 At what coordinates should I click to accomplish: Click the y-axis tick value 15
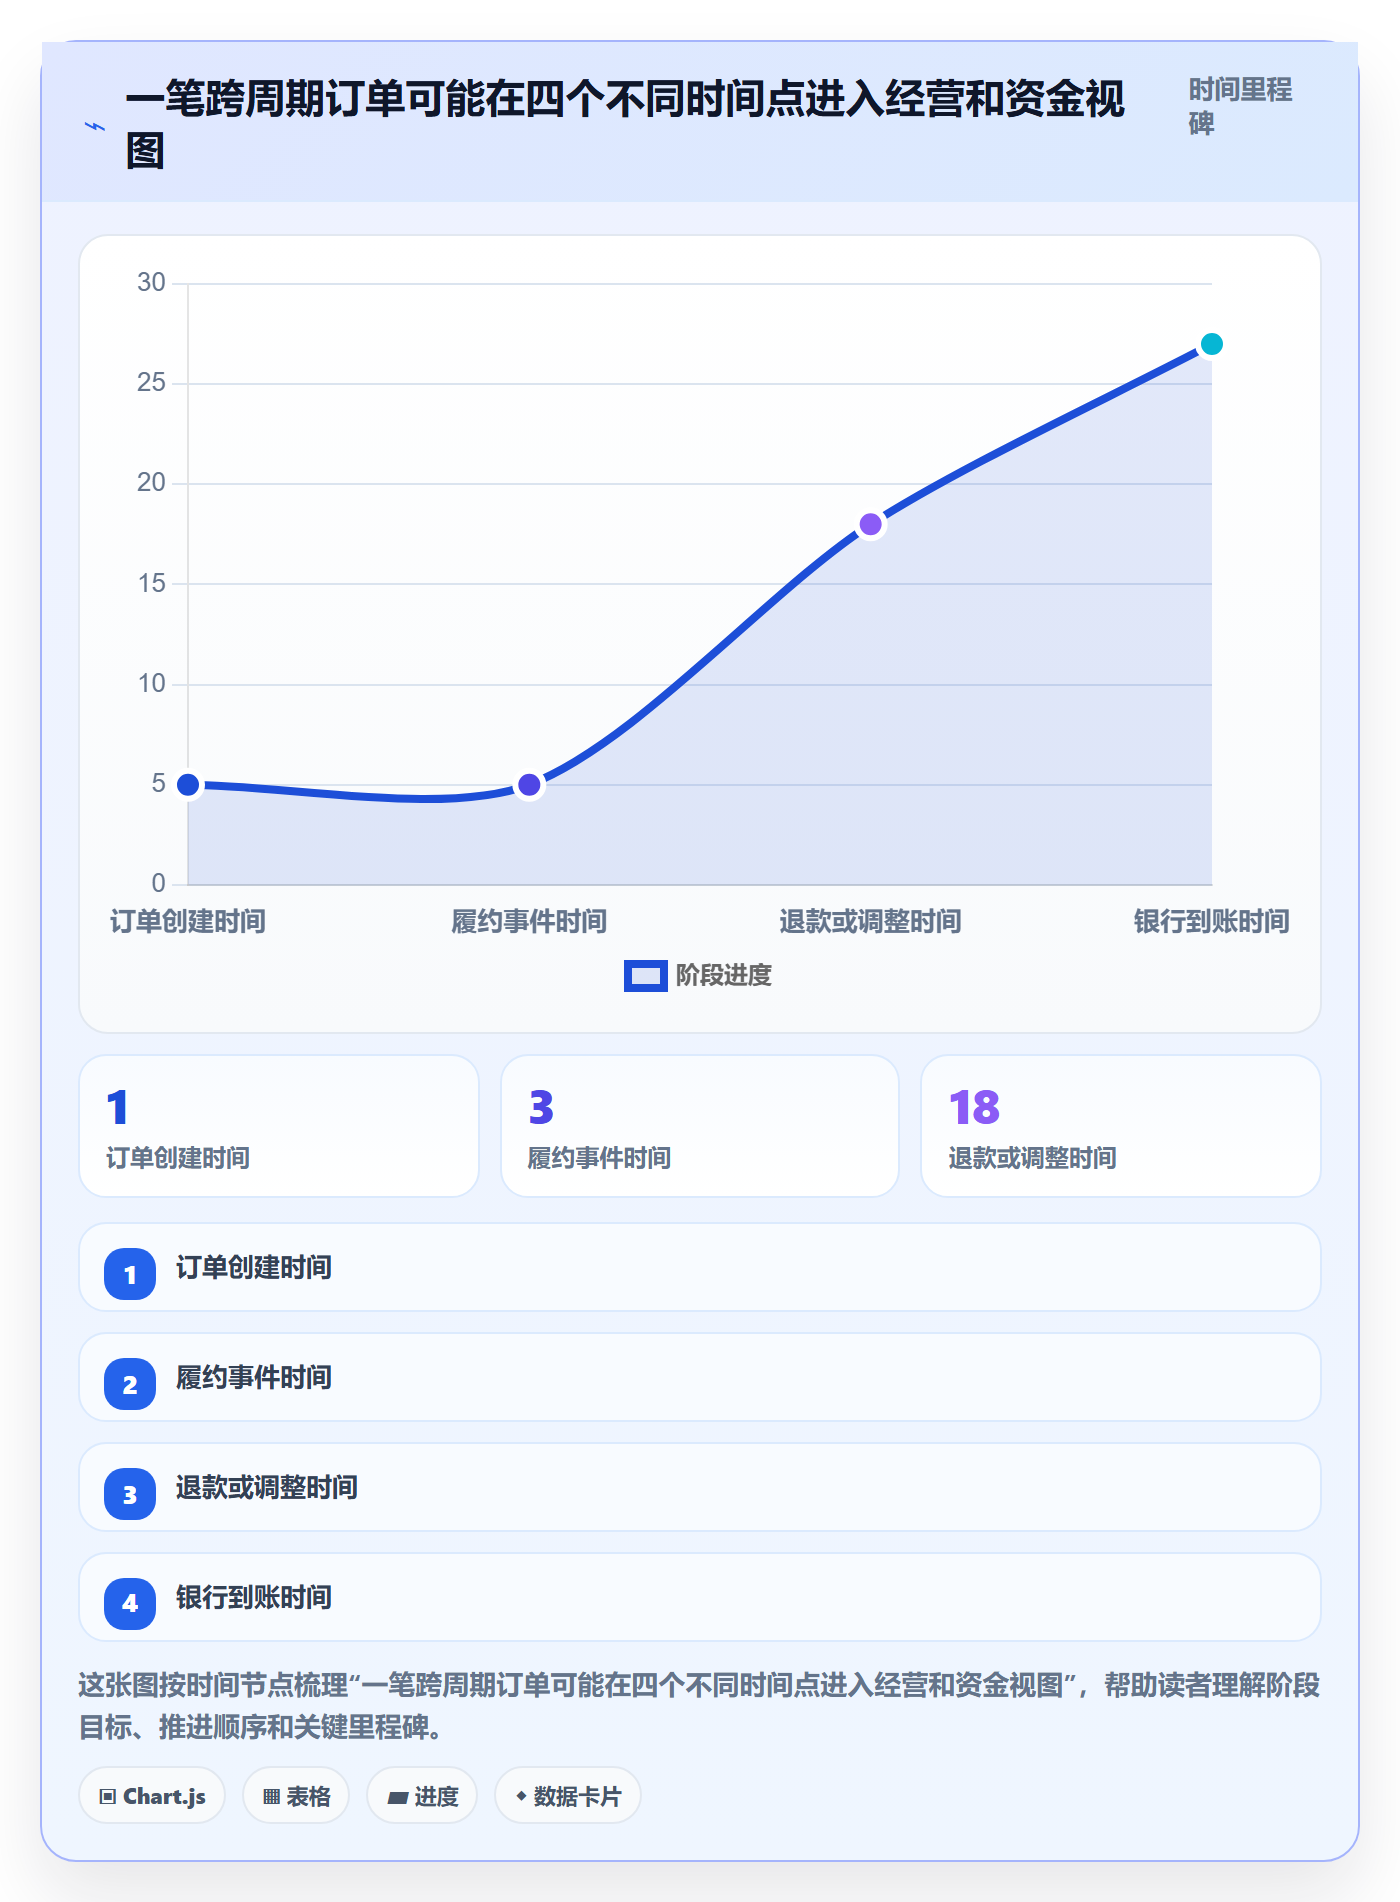[x=151, y=584]
